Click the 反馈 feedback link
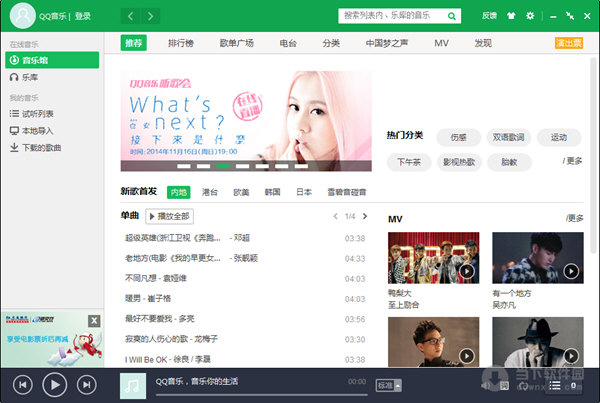Image resolution: width=600 pixels, height=403 pixels. pos(489,16)
